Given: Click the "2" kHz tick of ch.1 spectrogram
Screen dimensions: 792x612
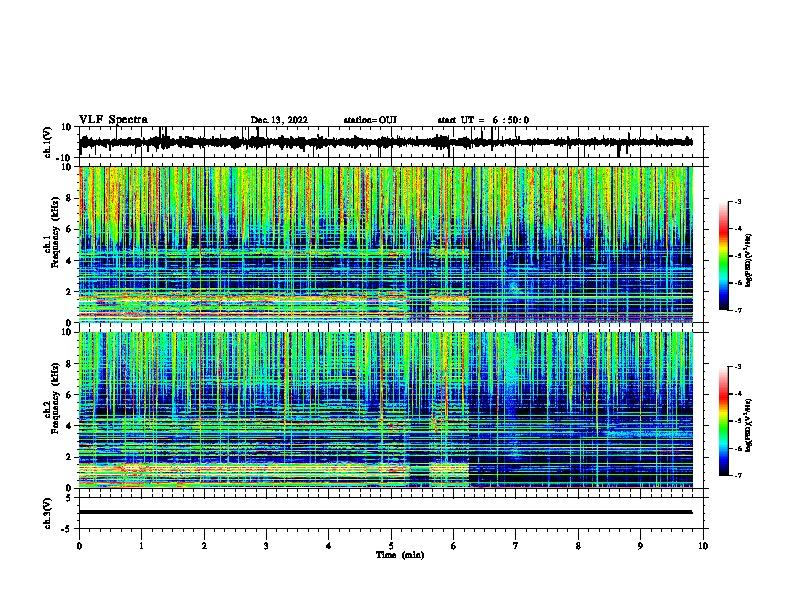Looking at the screenshot, I should [x=69, y=292].
